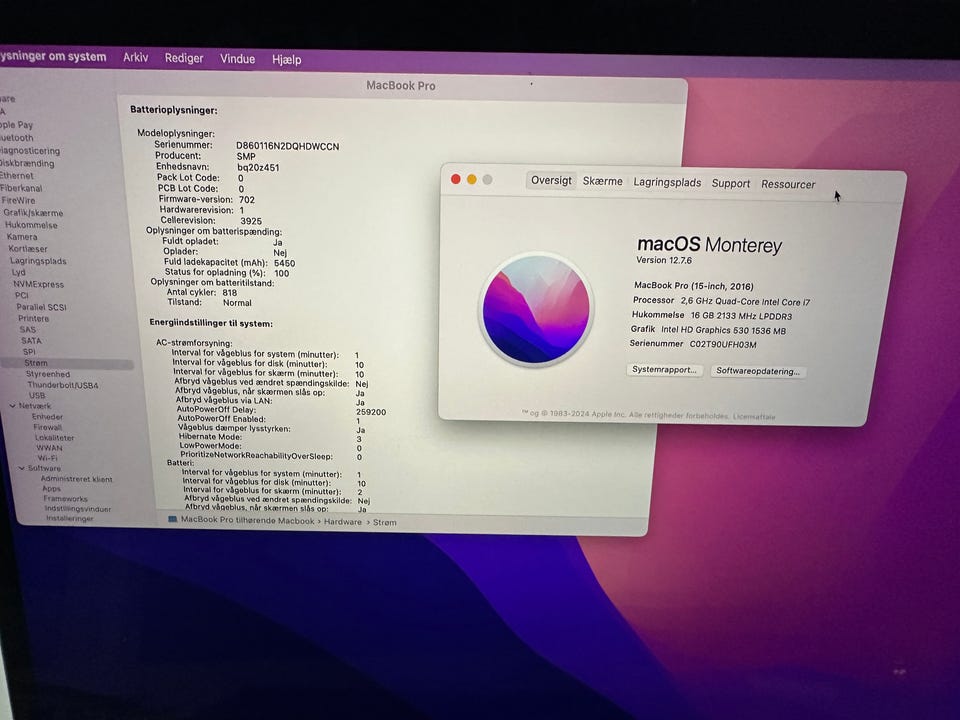Image resolution: width=960 pixels, height=720 pixels.
Task: Click the macOS Monterey logo image
Action: click(536, 309)
